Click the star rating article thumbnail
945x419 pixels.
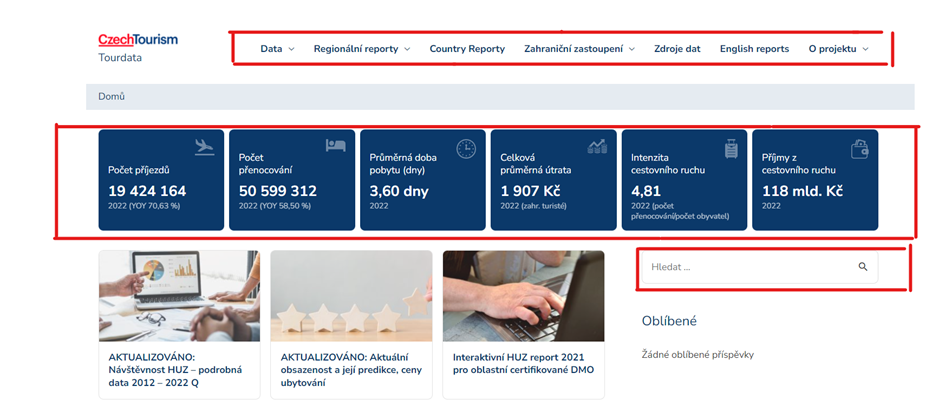coord(351,296)
